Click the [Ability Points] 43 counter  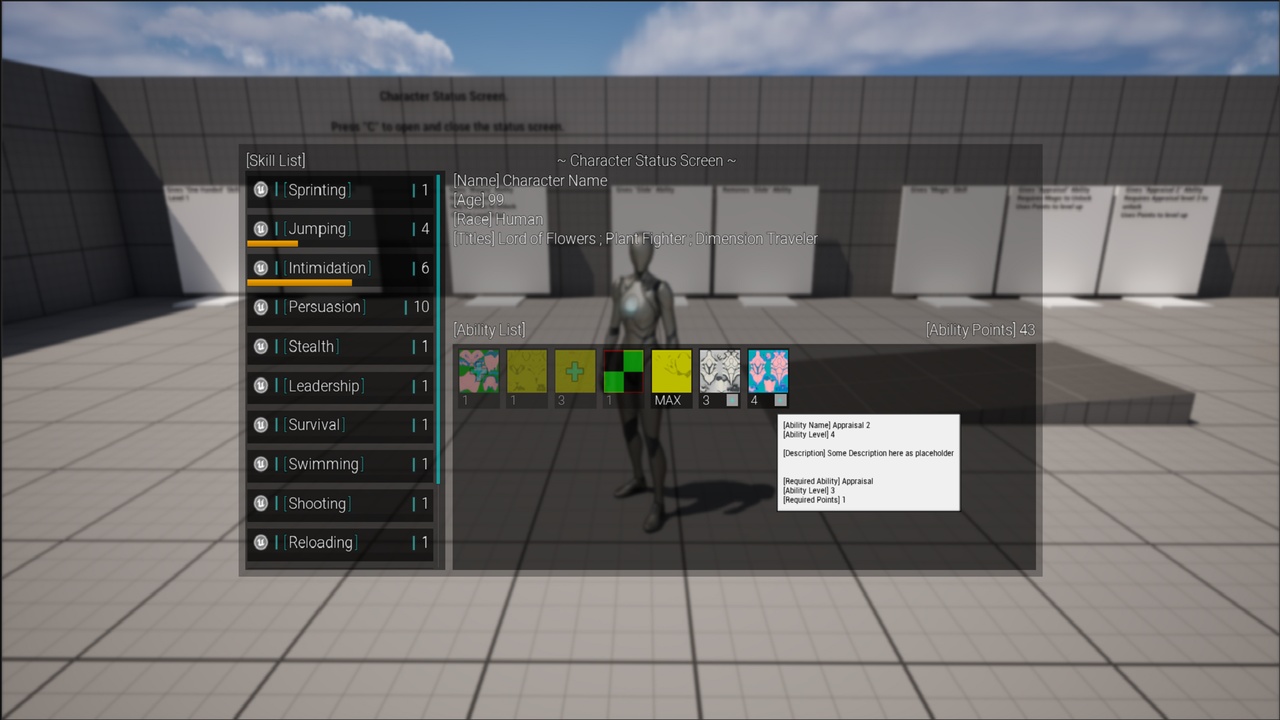981,329
